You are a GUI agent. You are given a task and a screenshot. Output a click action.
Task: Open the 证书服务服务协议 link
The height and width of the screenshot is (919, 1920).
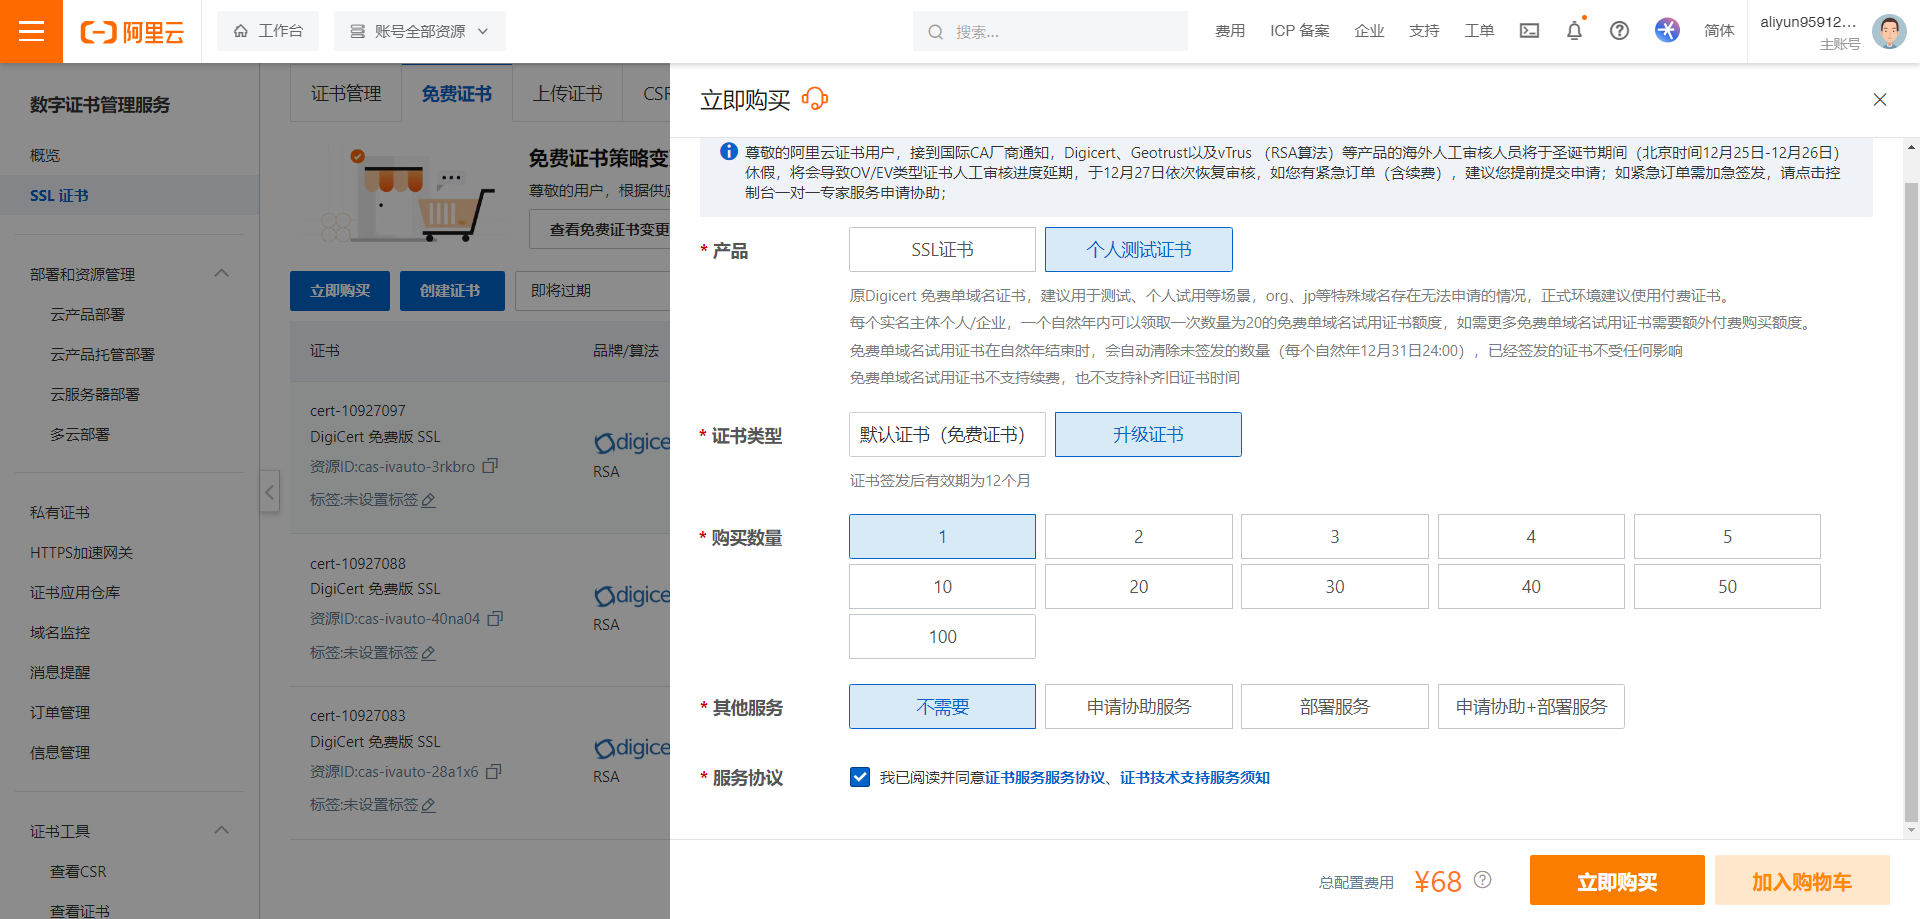tap(1045, 777)
